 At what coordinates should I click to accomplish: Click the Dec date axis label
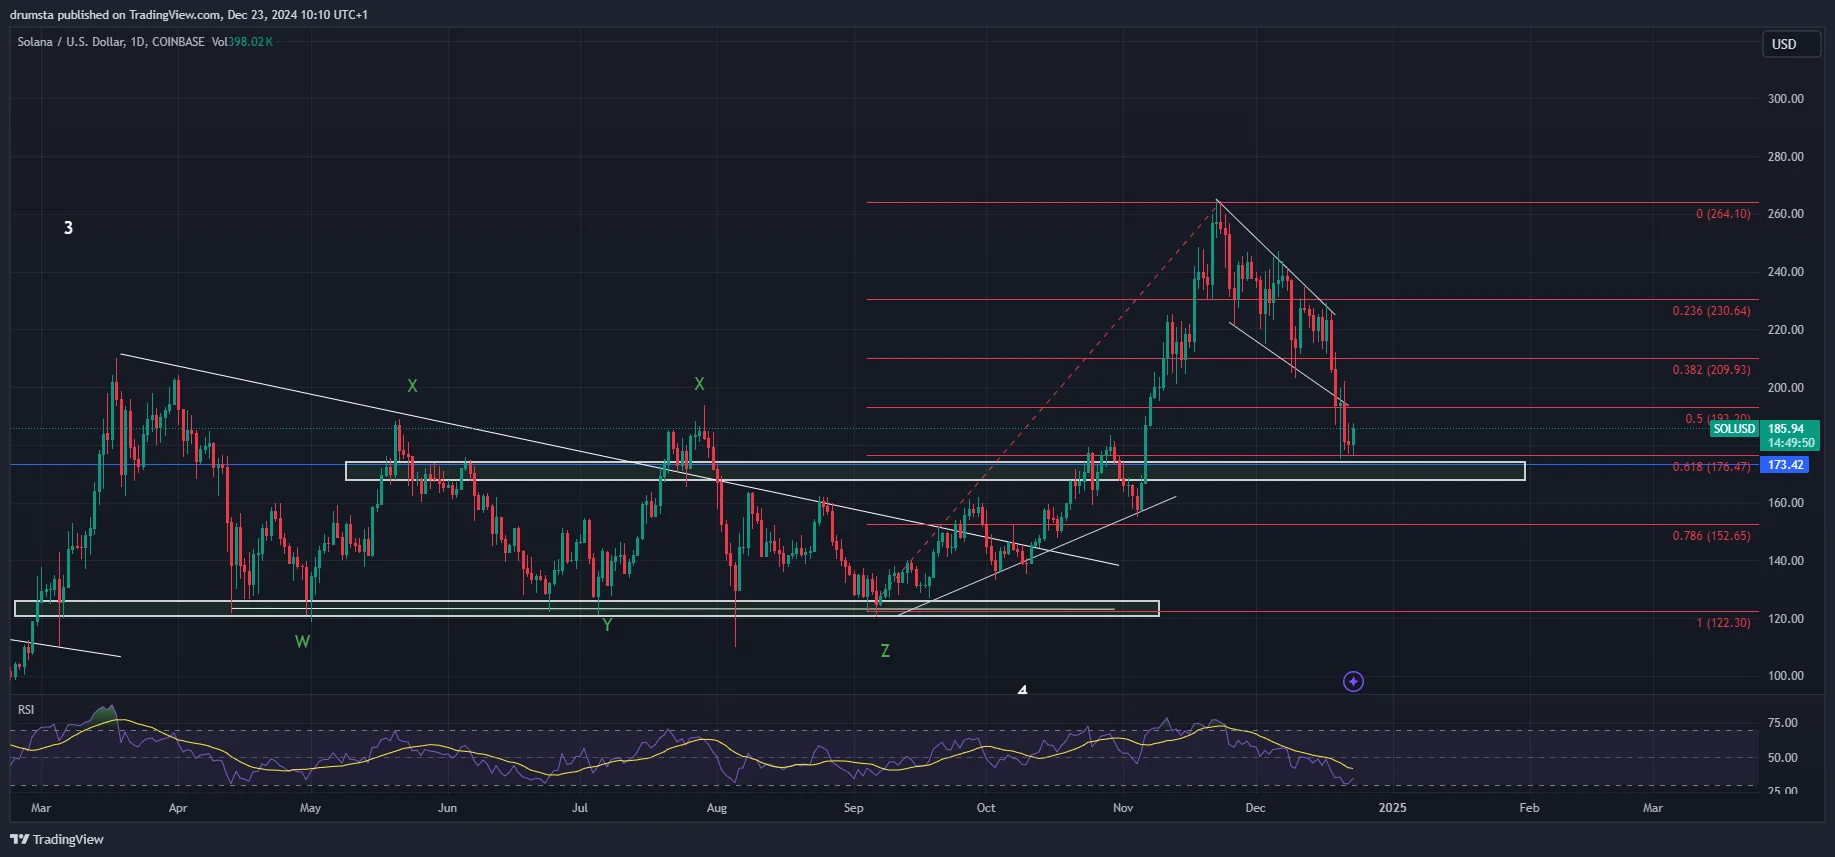coord(1256,808)
